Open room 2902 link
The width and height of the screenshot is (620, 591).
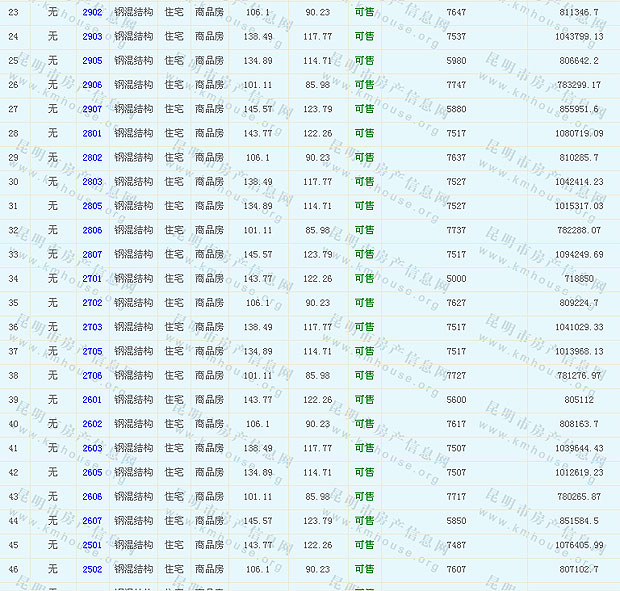pos(92,12)
